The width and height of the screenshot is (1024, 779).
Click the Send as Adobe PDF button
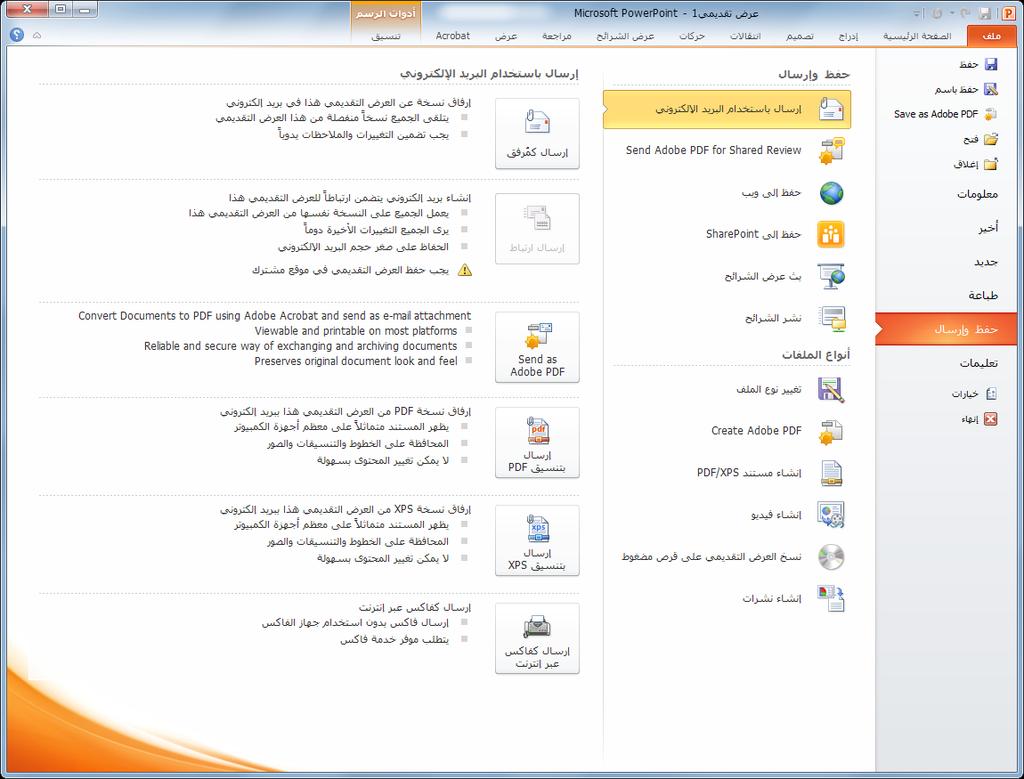click(x=537, y=347)
